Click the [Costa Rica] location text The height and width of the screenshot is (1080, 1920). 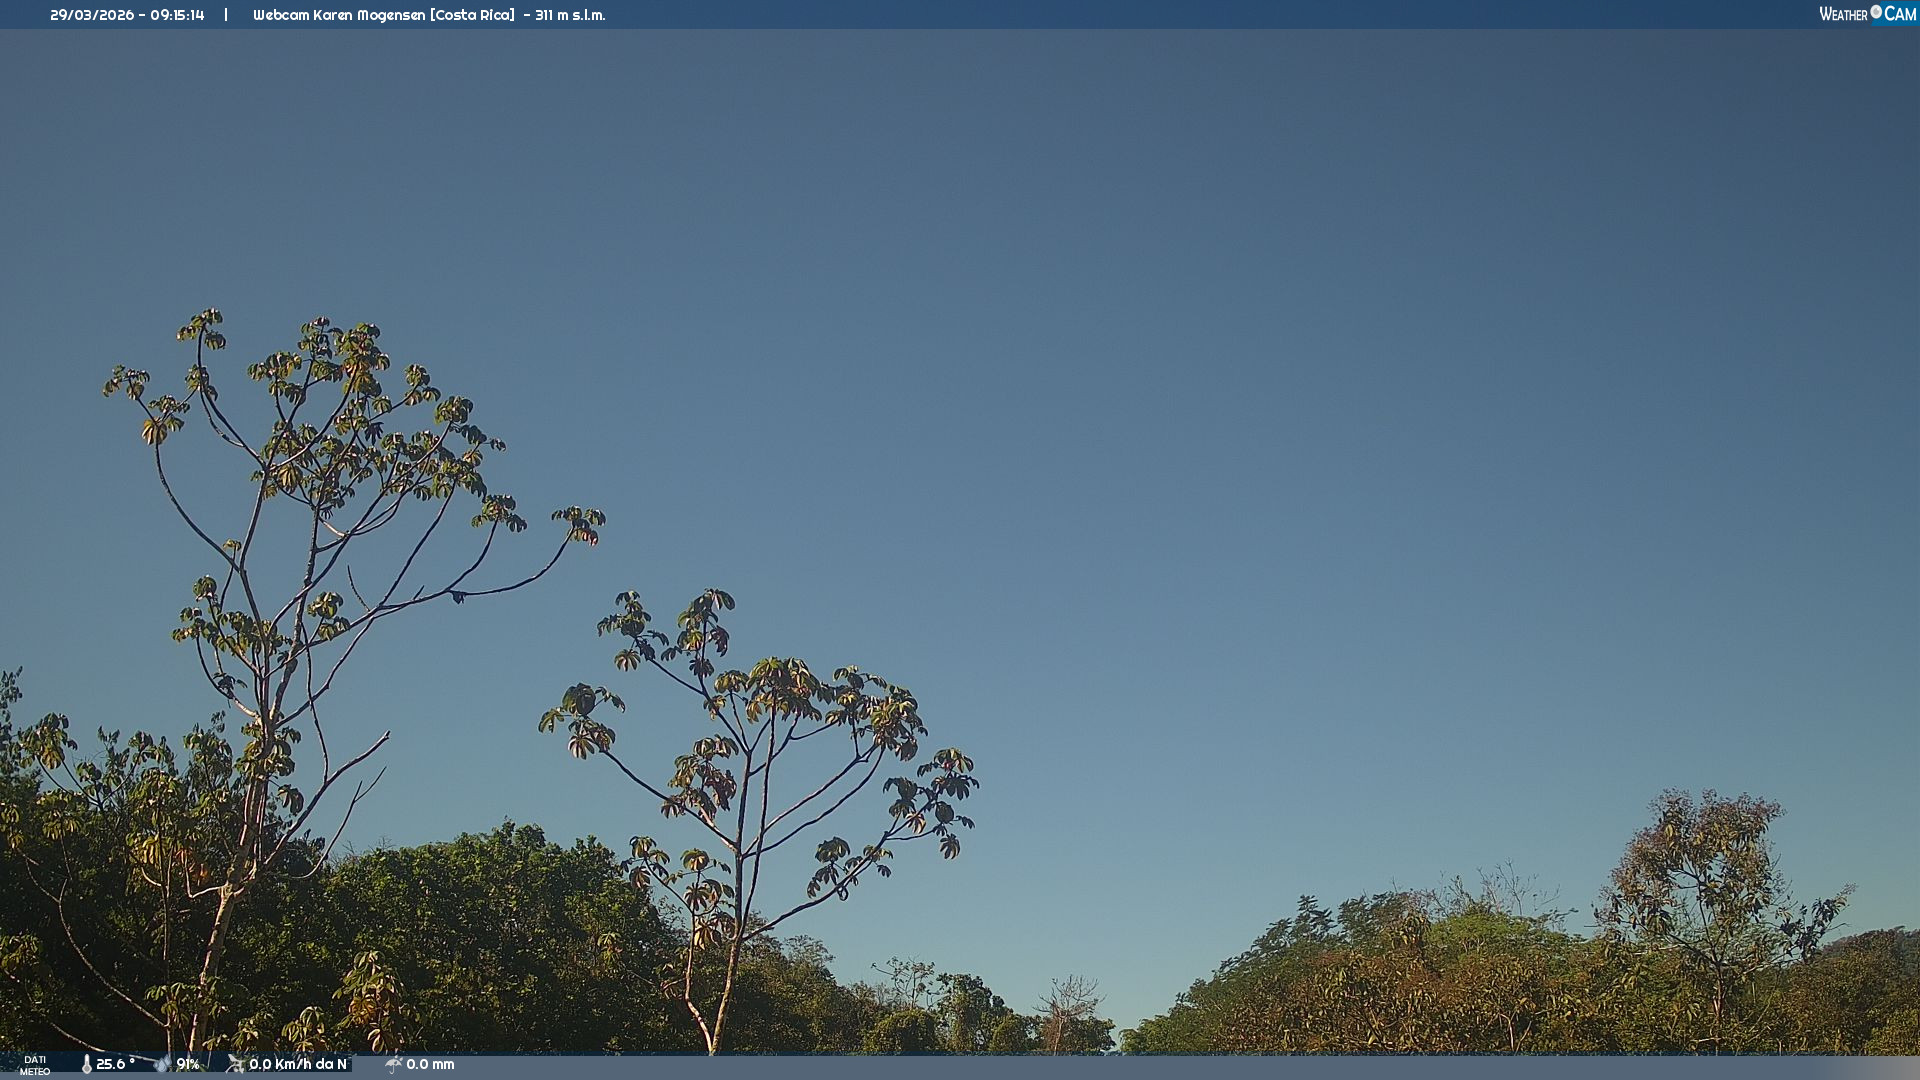(x=472, y=15)
